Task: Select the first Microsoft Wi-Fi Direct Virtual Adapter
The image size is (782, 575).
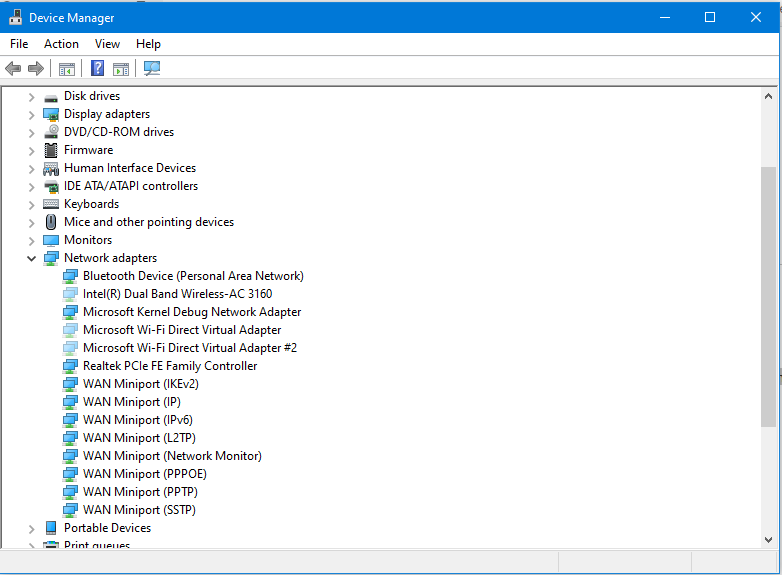Action: pos(182,330)
